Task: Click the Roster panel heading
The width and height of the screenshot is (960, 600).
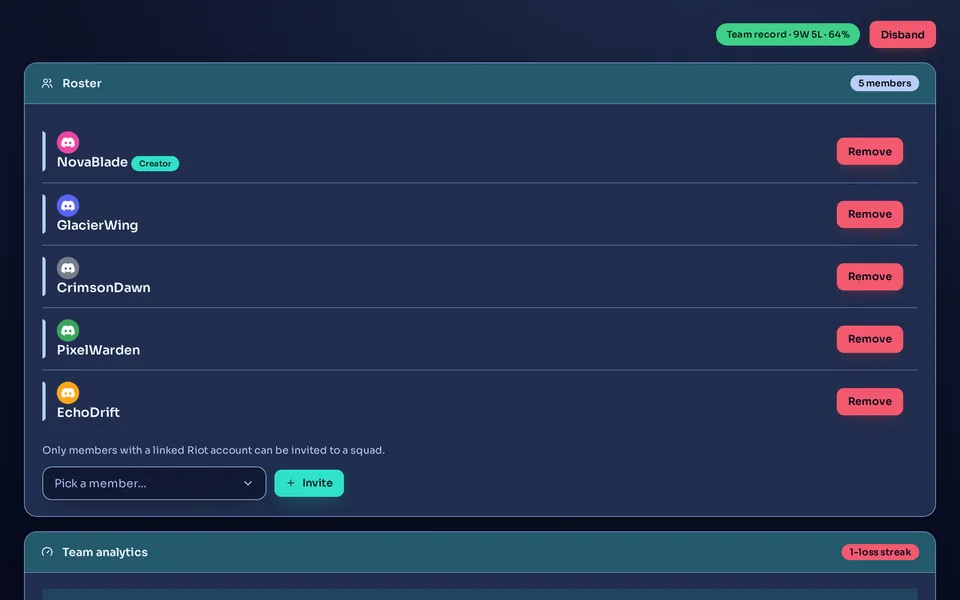Action: [x=82, y=83]
